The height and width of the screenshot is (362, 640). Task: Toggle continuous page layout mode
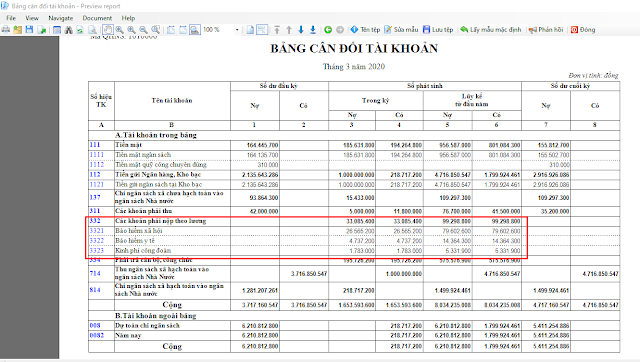(x=262, y=30)
